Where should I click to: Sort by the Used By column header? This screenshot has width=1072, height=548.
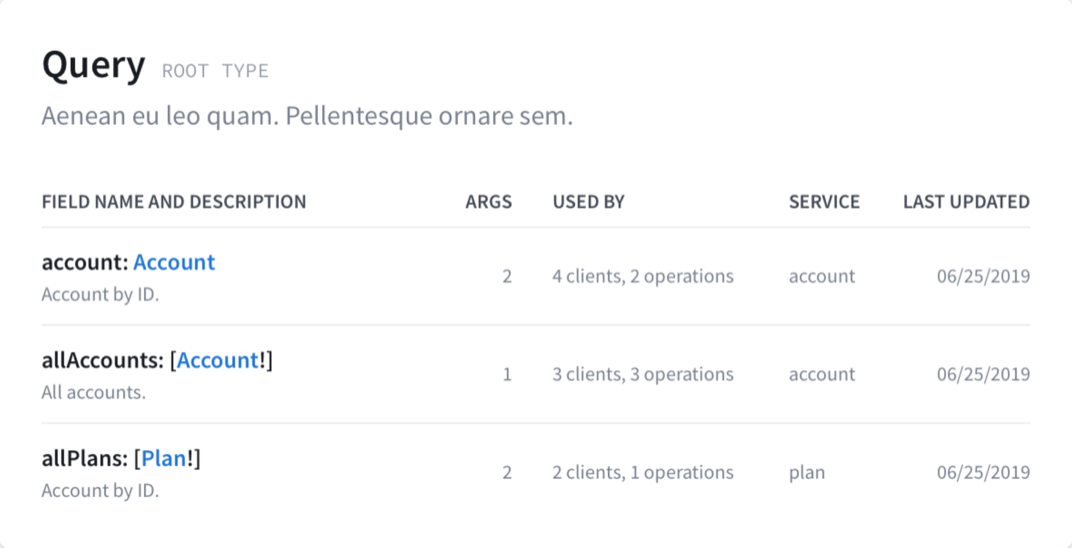coord(588,202)
